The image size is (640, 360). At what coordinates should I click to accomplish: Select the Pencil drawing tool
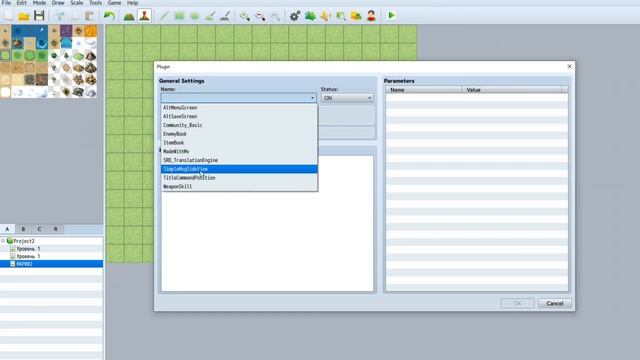point(164,16)
